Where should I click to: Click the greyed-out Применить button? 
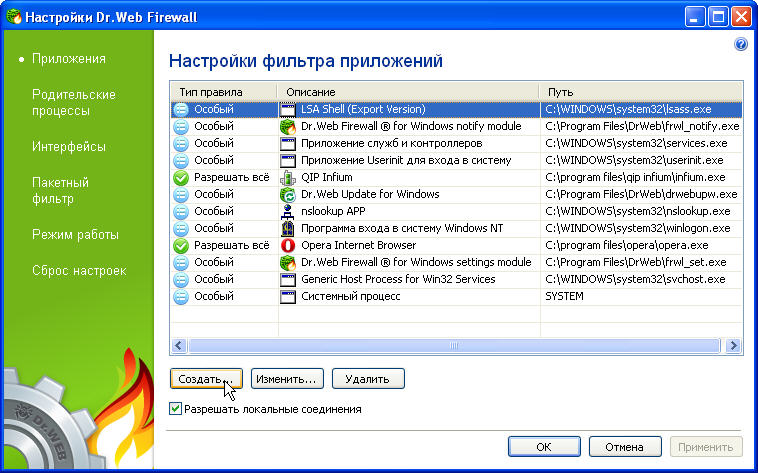tap(706, 446)
